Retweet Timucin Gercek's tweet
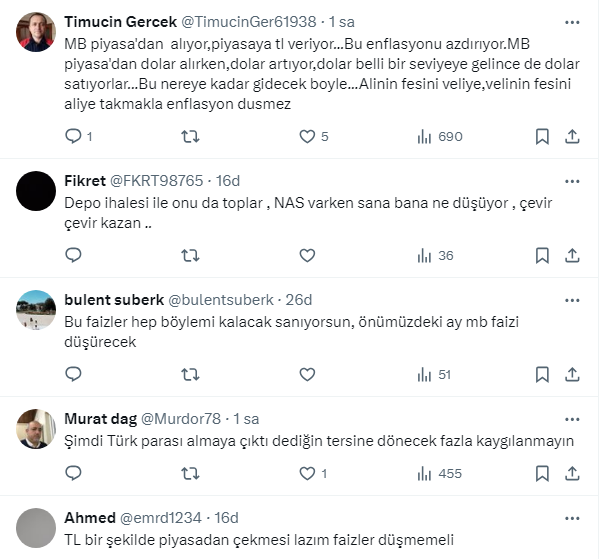Viewport: 610px width, 559px height. coord(189,136)
